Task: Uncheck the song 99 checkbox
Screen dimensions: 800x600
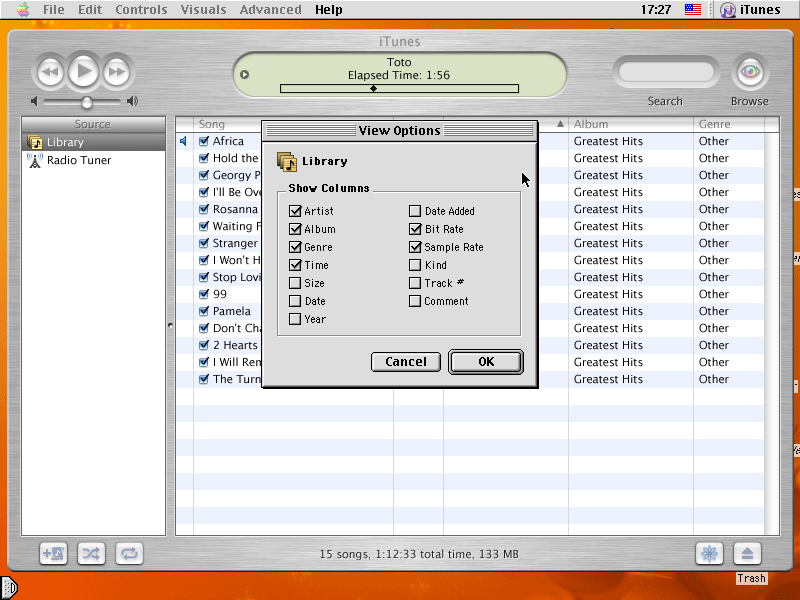Action: 204,294
